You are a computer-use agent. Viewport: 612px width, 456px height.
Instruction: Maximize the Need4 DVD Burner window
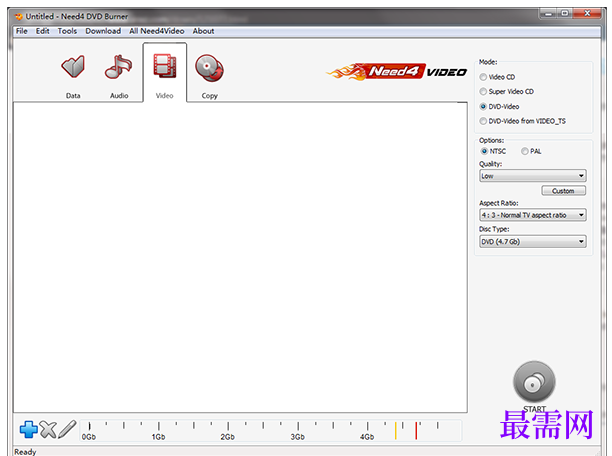pos(565,13)
